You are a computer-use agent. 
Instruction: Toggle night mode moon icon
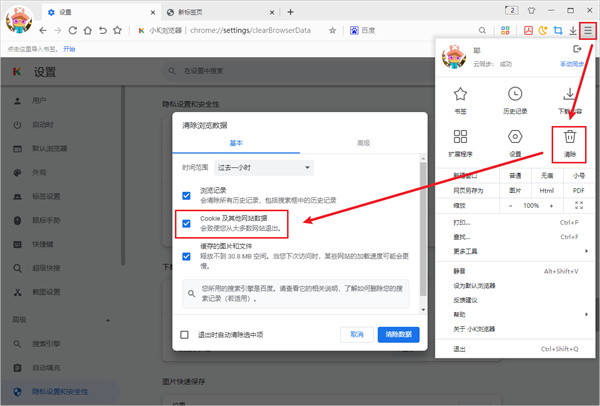543,31
